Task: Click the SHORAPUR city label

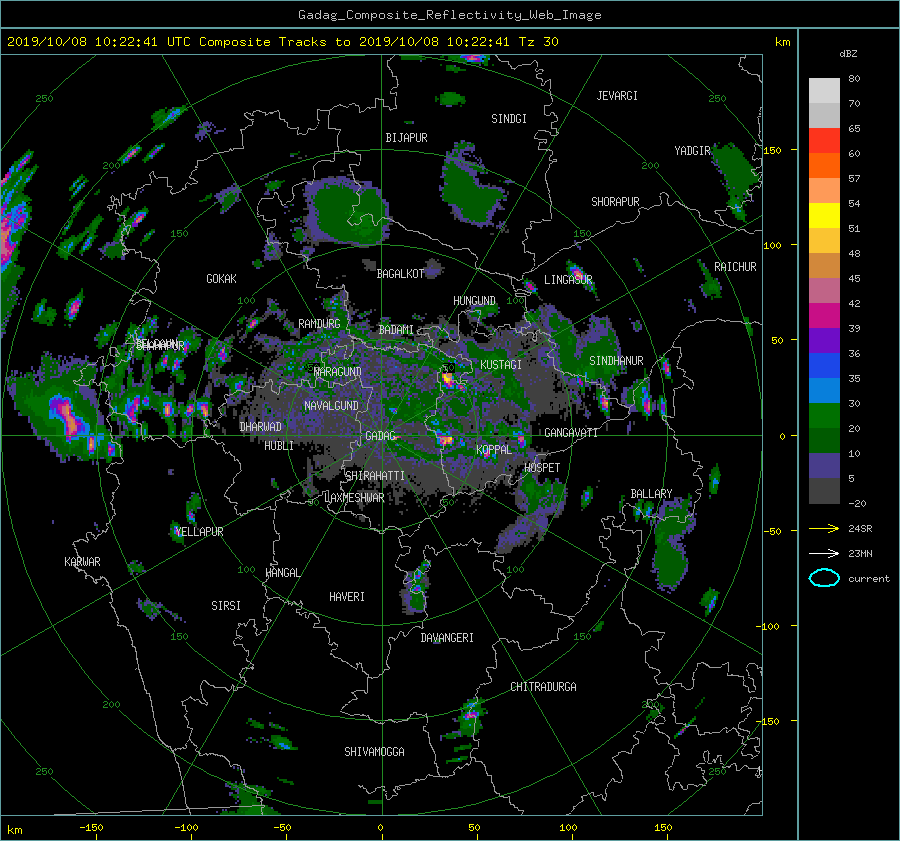Action: pyautogui.click(x=615, y=202)
